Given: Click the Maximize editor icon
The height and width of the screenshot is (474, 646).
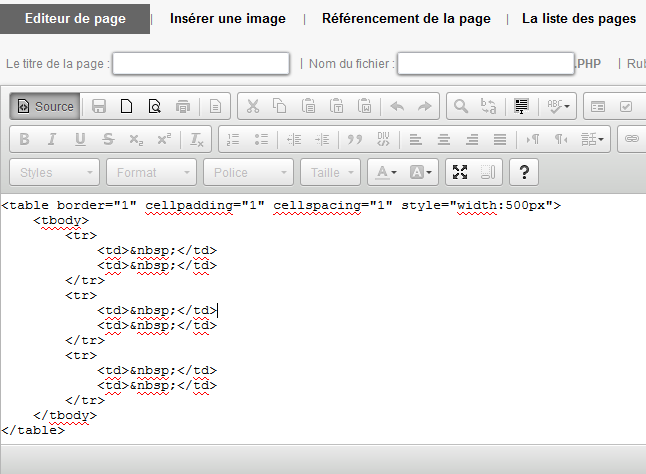Looking at the screenshot, I should pyautogui.click(x=459, y=172).
